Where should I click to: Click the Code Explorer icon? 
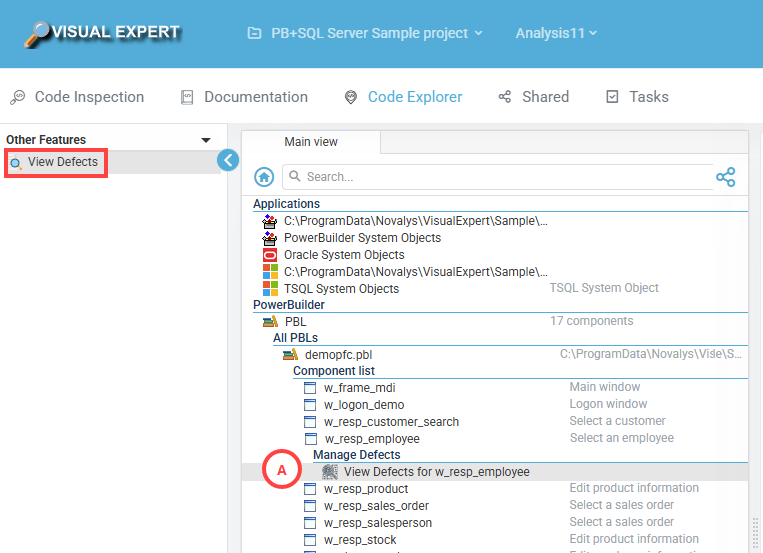pos(350,97)
